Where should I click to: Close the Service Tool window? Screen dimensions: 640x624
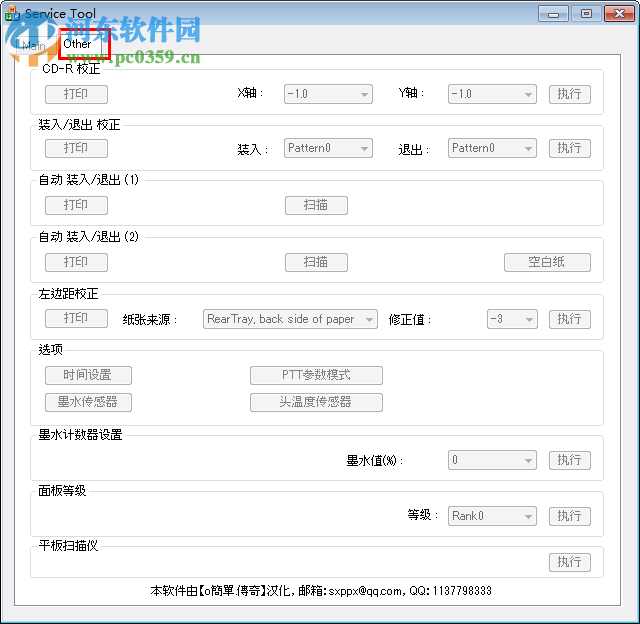point(619,14)
